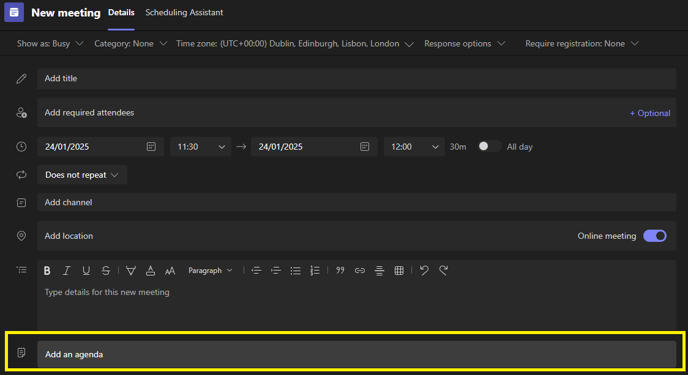
Task: Open start date calendar picker icon
Action: (151, 146)
